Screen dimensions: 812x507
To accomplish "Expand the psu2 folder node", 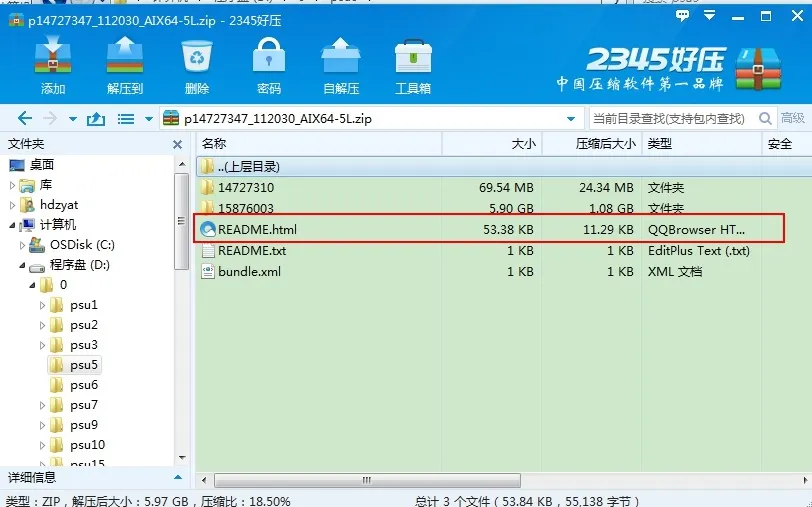I will [x=42, y=325].
